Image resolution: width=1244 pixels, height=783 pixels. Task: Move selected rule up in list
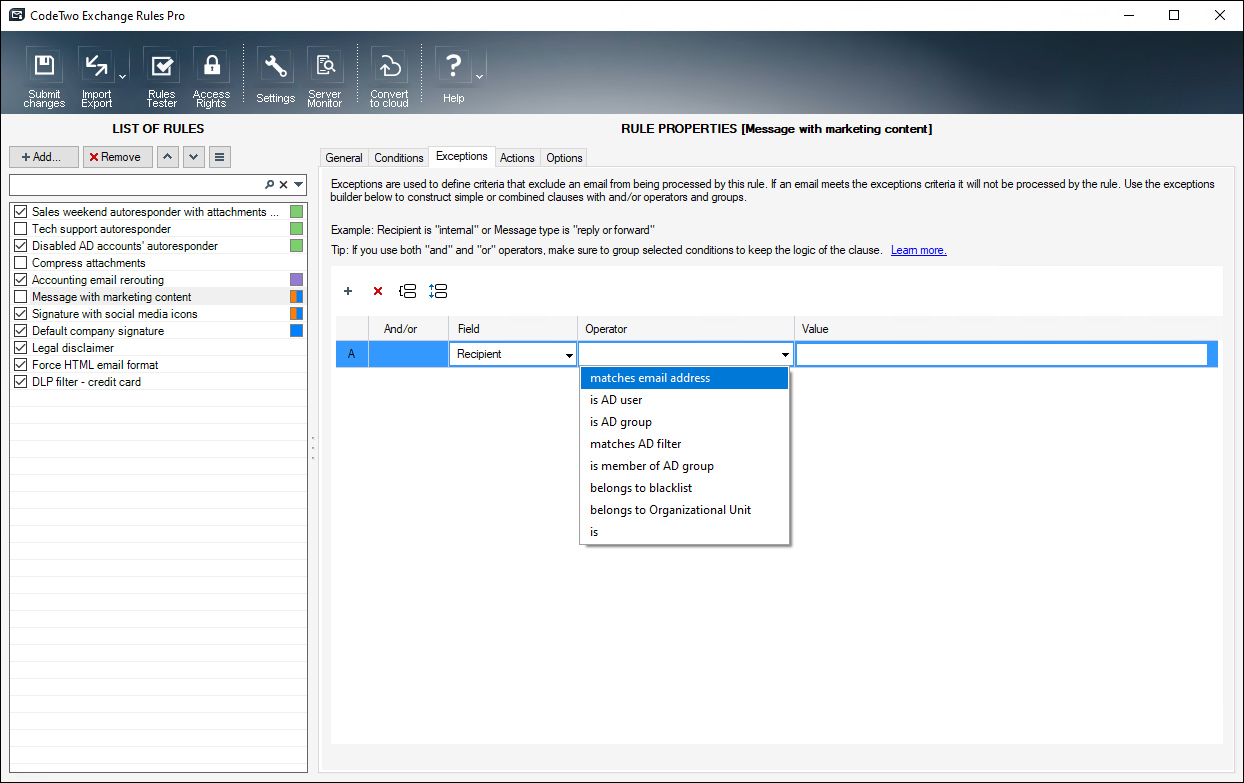[168, 157]
